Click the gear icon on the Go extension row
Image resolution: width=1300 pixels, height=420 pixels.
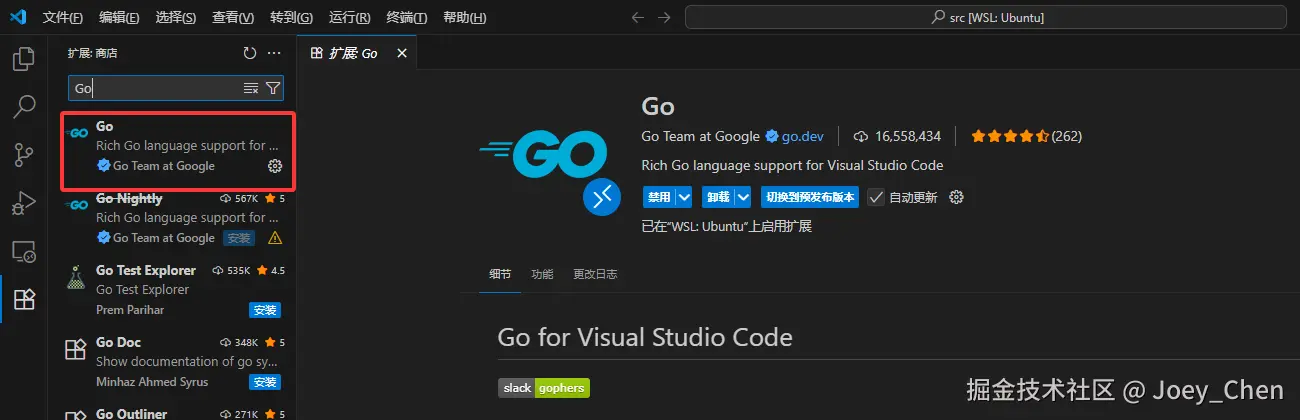coord(276,166)
